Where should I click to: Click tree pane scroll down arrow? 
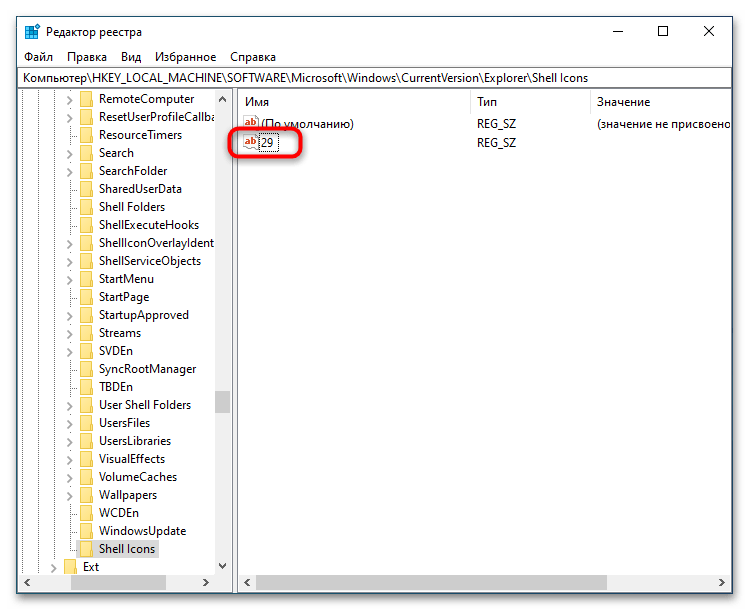click(222, 566)
